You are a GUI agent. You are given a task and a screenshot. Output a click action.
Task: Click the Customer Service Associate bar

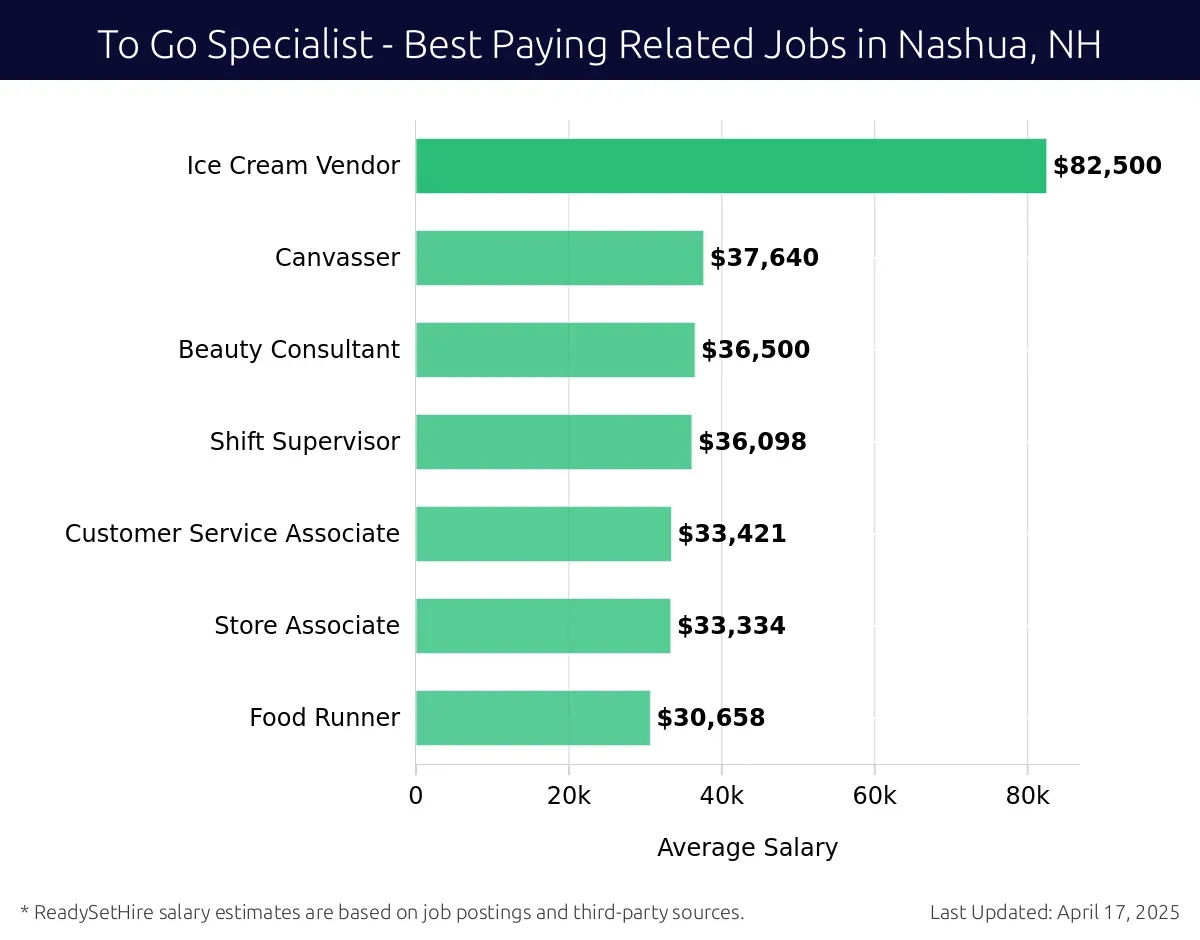543,534
